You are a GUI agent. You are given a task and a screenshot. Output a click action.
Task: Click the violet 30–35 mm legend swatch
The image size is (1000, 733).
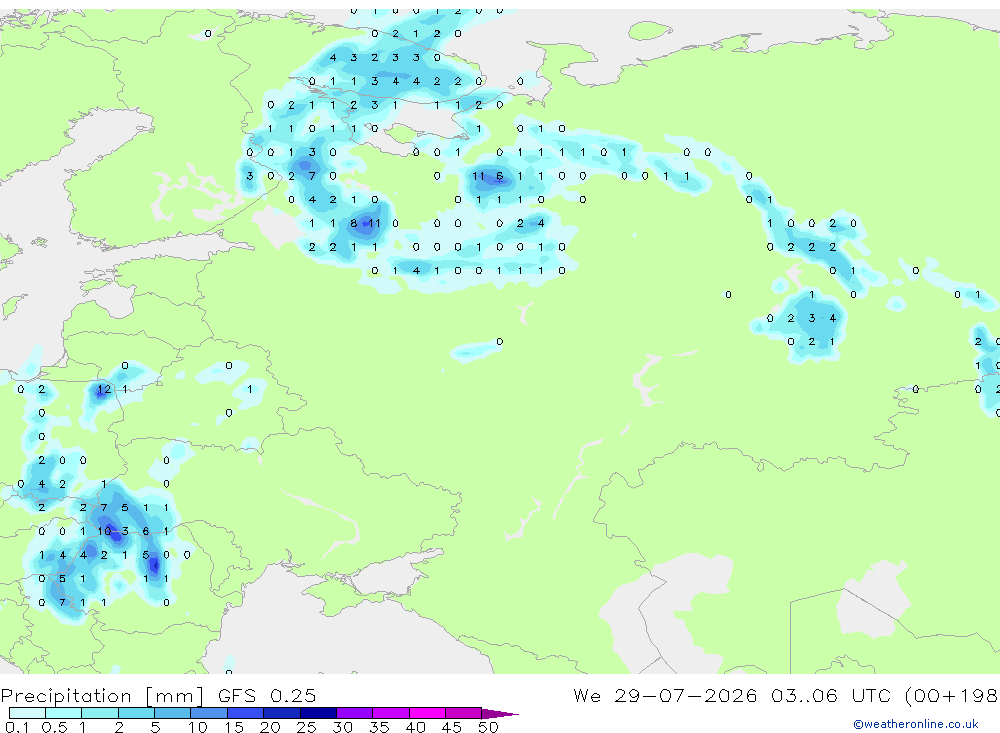355,713
